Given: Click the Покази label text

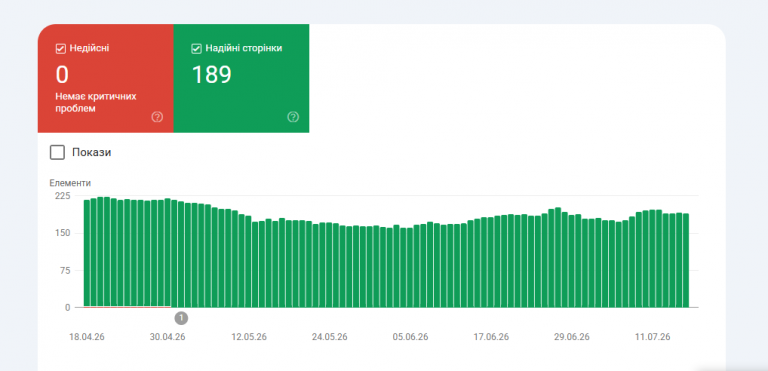Looking at the screenshot, I should [x=92, y=152].
